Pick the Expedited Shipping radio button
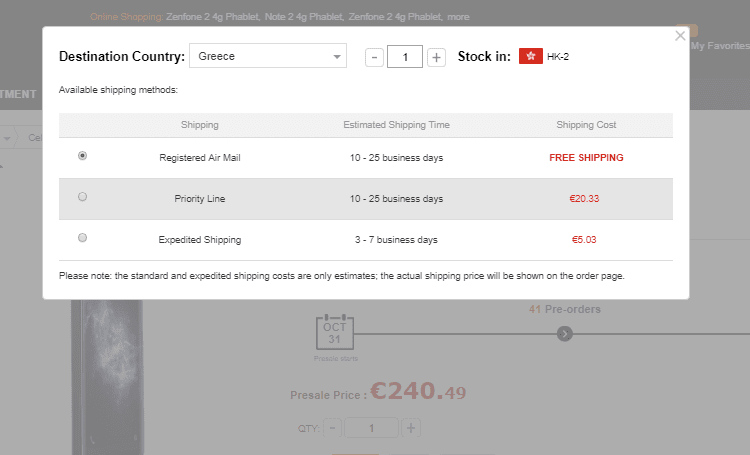750x455 pixels. [82, 238]
